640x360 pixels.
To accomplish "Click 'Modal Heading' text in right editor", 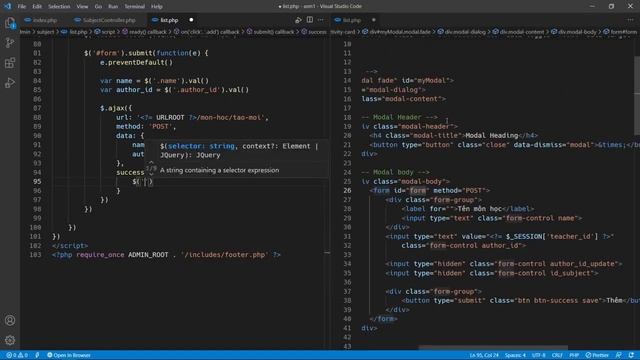I will point(491,136).
